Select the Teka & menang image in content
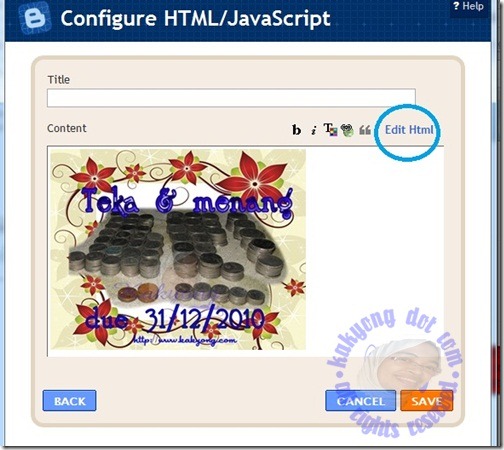The height and width of the screenshot is (450, 504). (x=178, y=250)
